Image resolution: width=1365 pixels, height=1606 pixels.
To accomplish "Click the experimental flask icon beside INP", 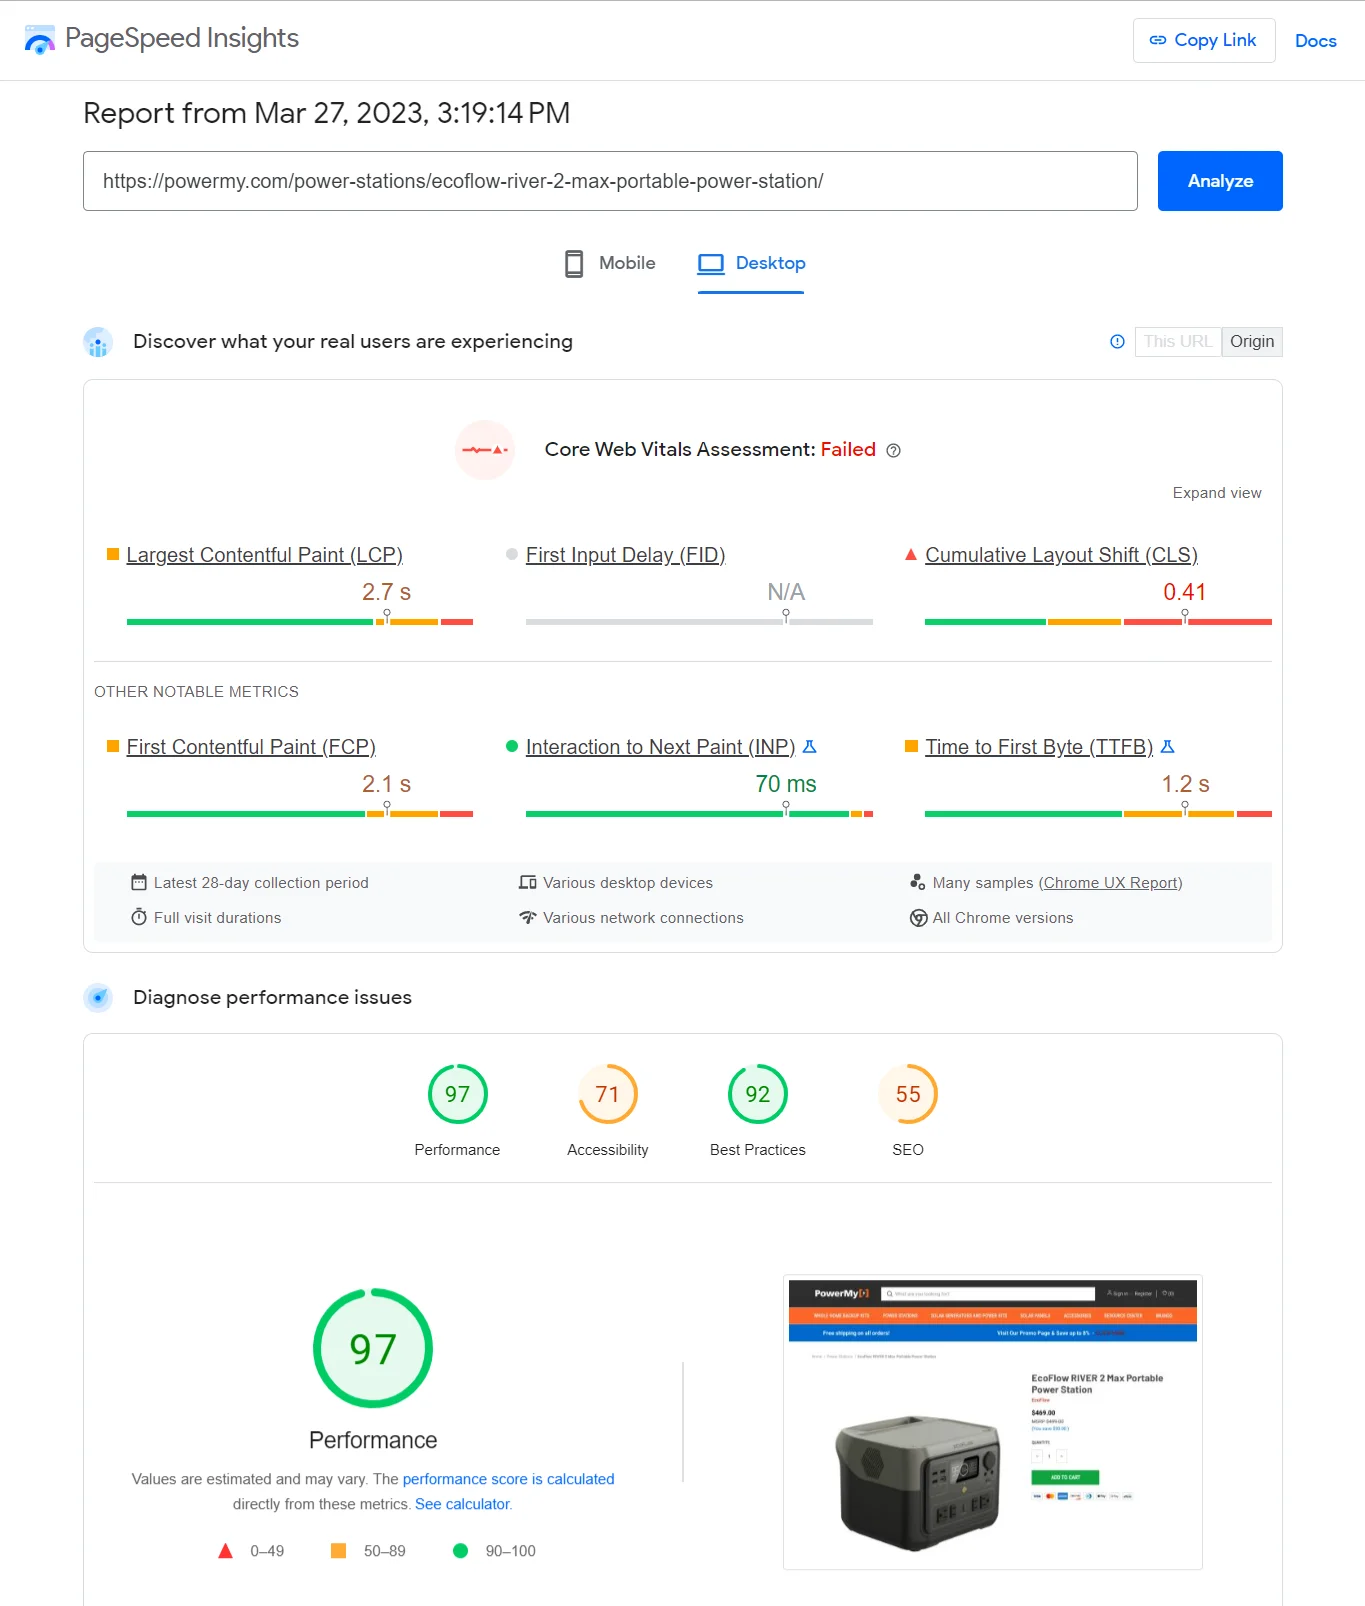I will click(810, 747).
